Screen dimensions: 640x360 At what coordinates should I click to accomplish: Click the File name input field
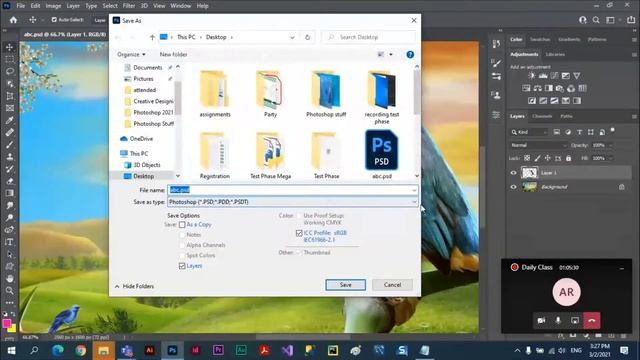(x=293, y=190)
